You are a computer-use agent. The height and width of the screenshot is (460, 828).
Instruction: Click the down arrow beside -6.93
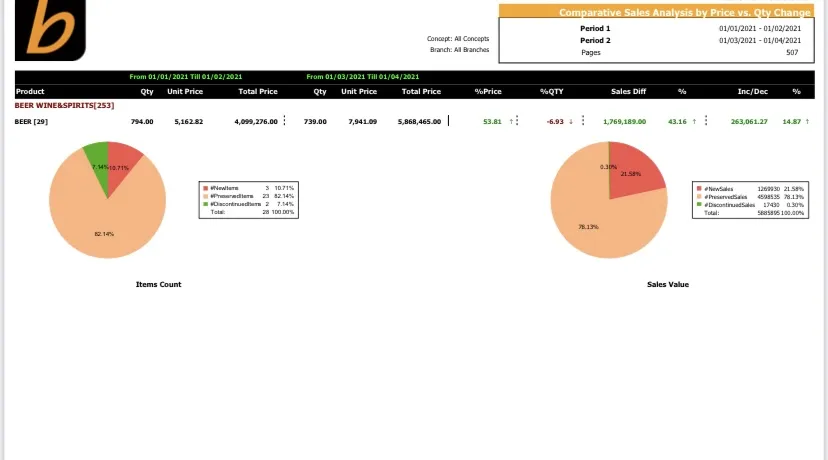(571, 121)
